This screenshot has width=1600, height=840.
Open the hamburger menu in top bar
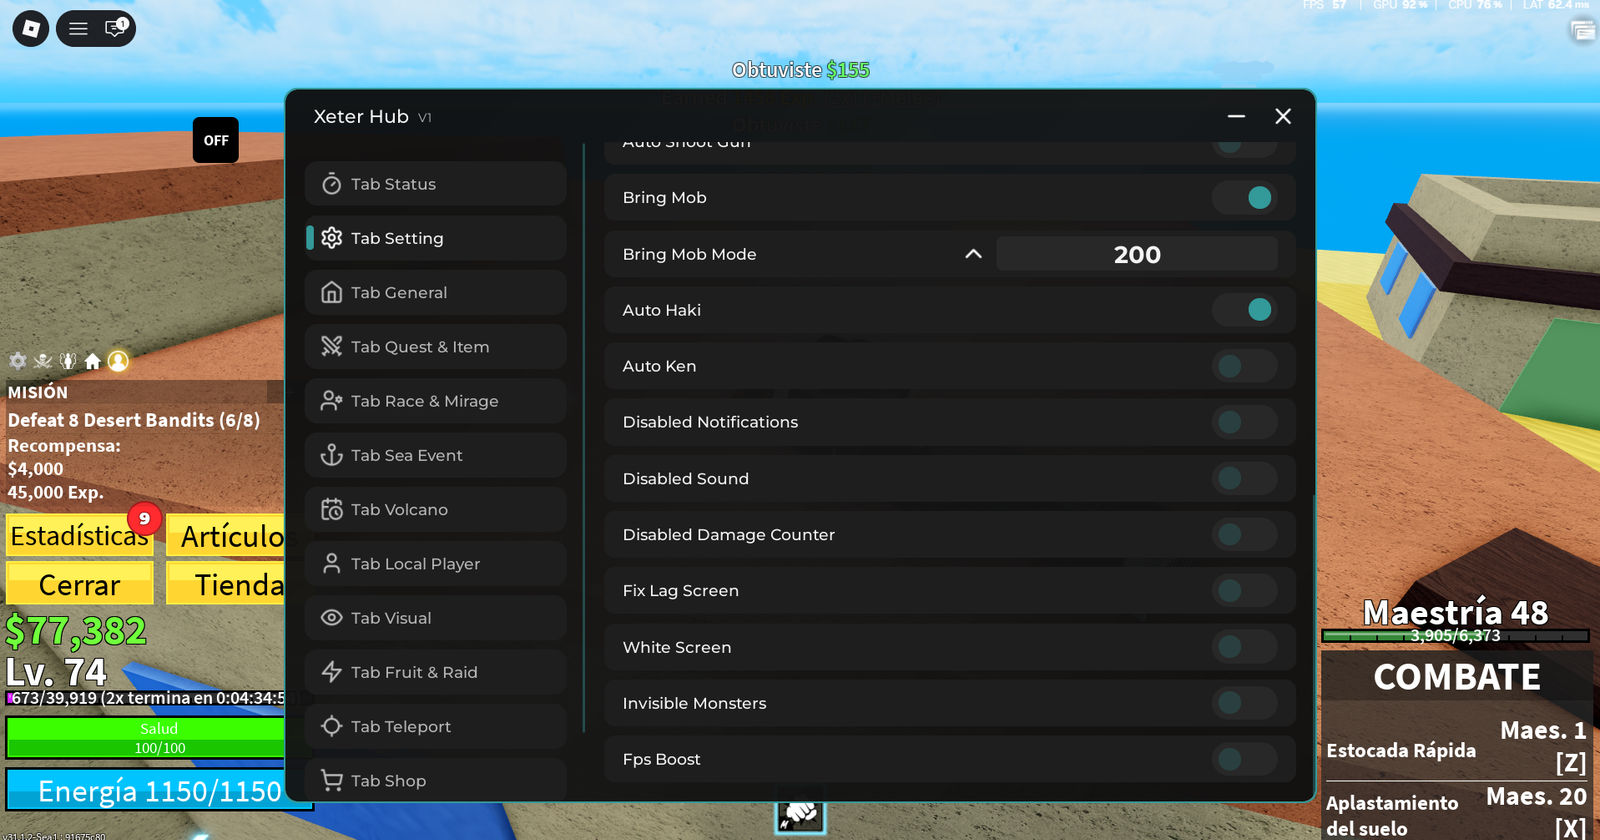[78, 29]
